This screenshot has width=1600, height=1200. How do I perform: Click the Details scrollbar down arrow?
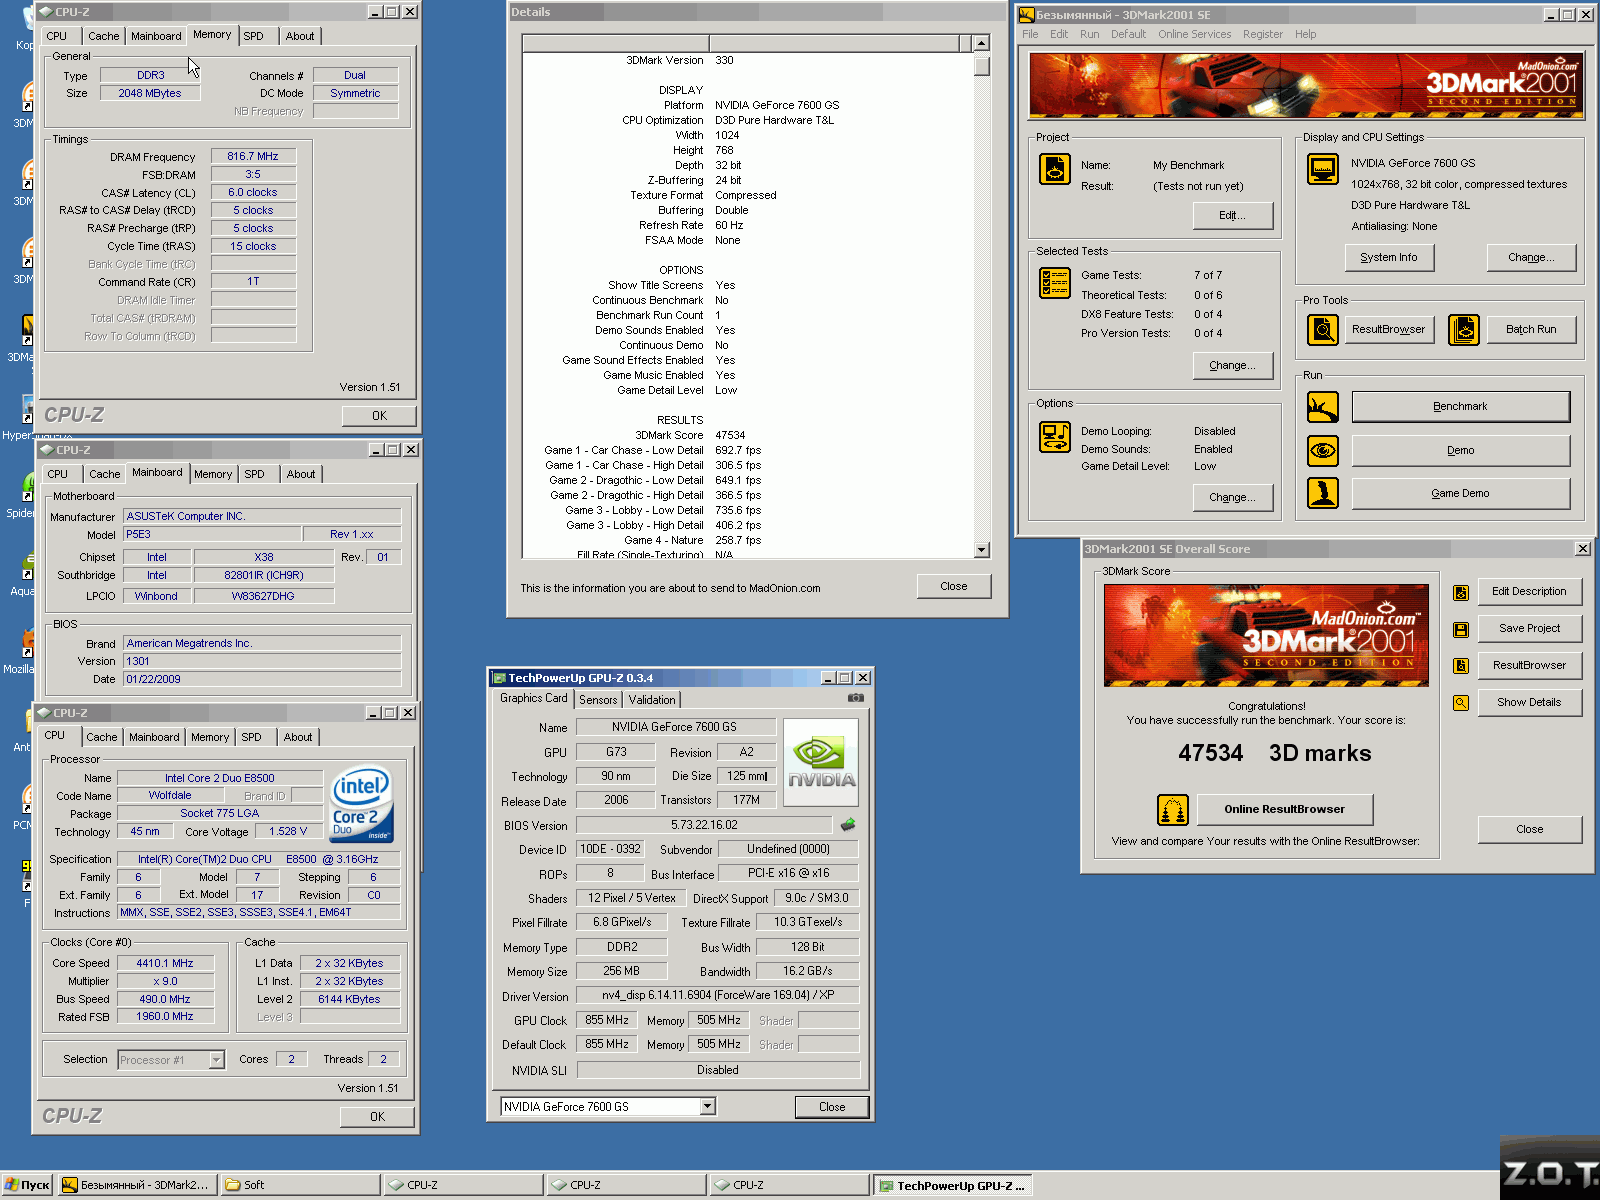tap(981, 550)
